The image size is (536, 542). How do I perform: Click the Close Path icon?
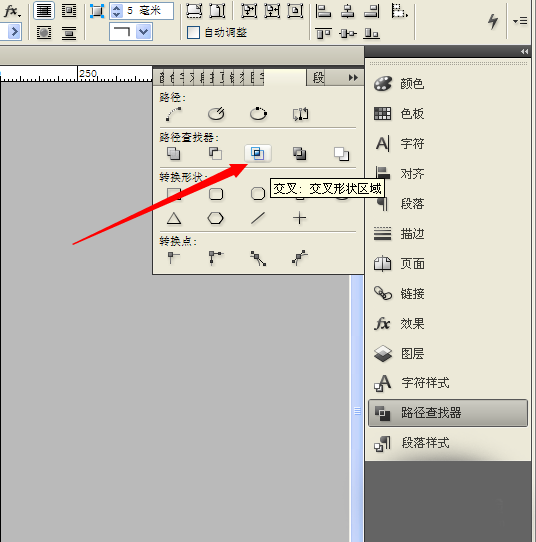(258, 114)
